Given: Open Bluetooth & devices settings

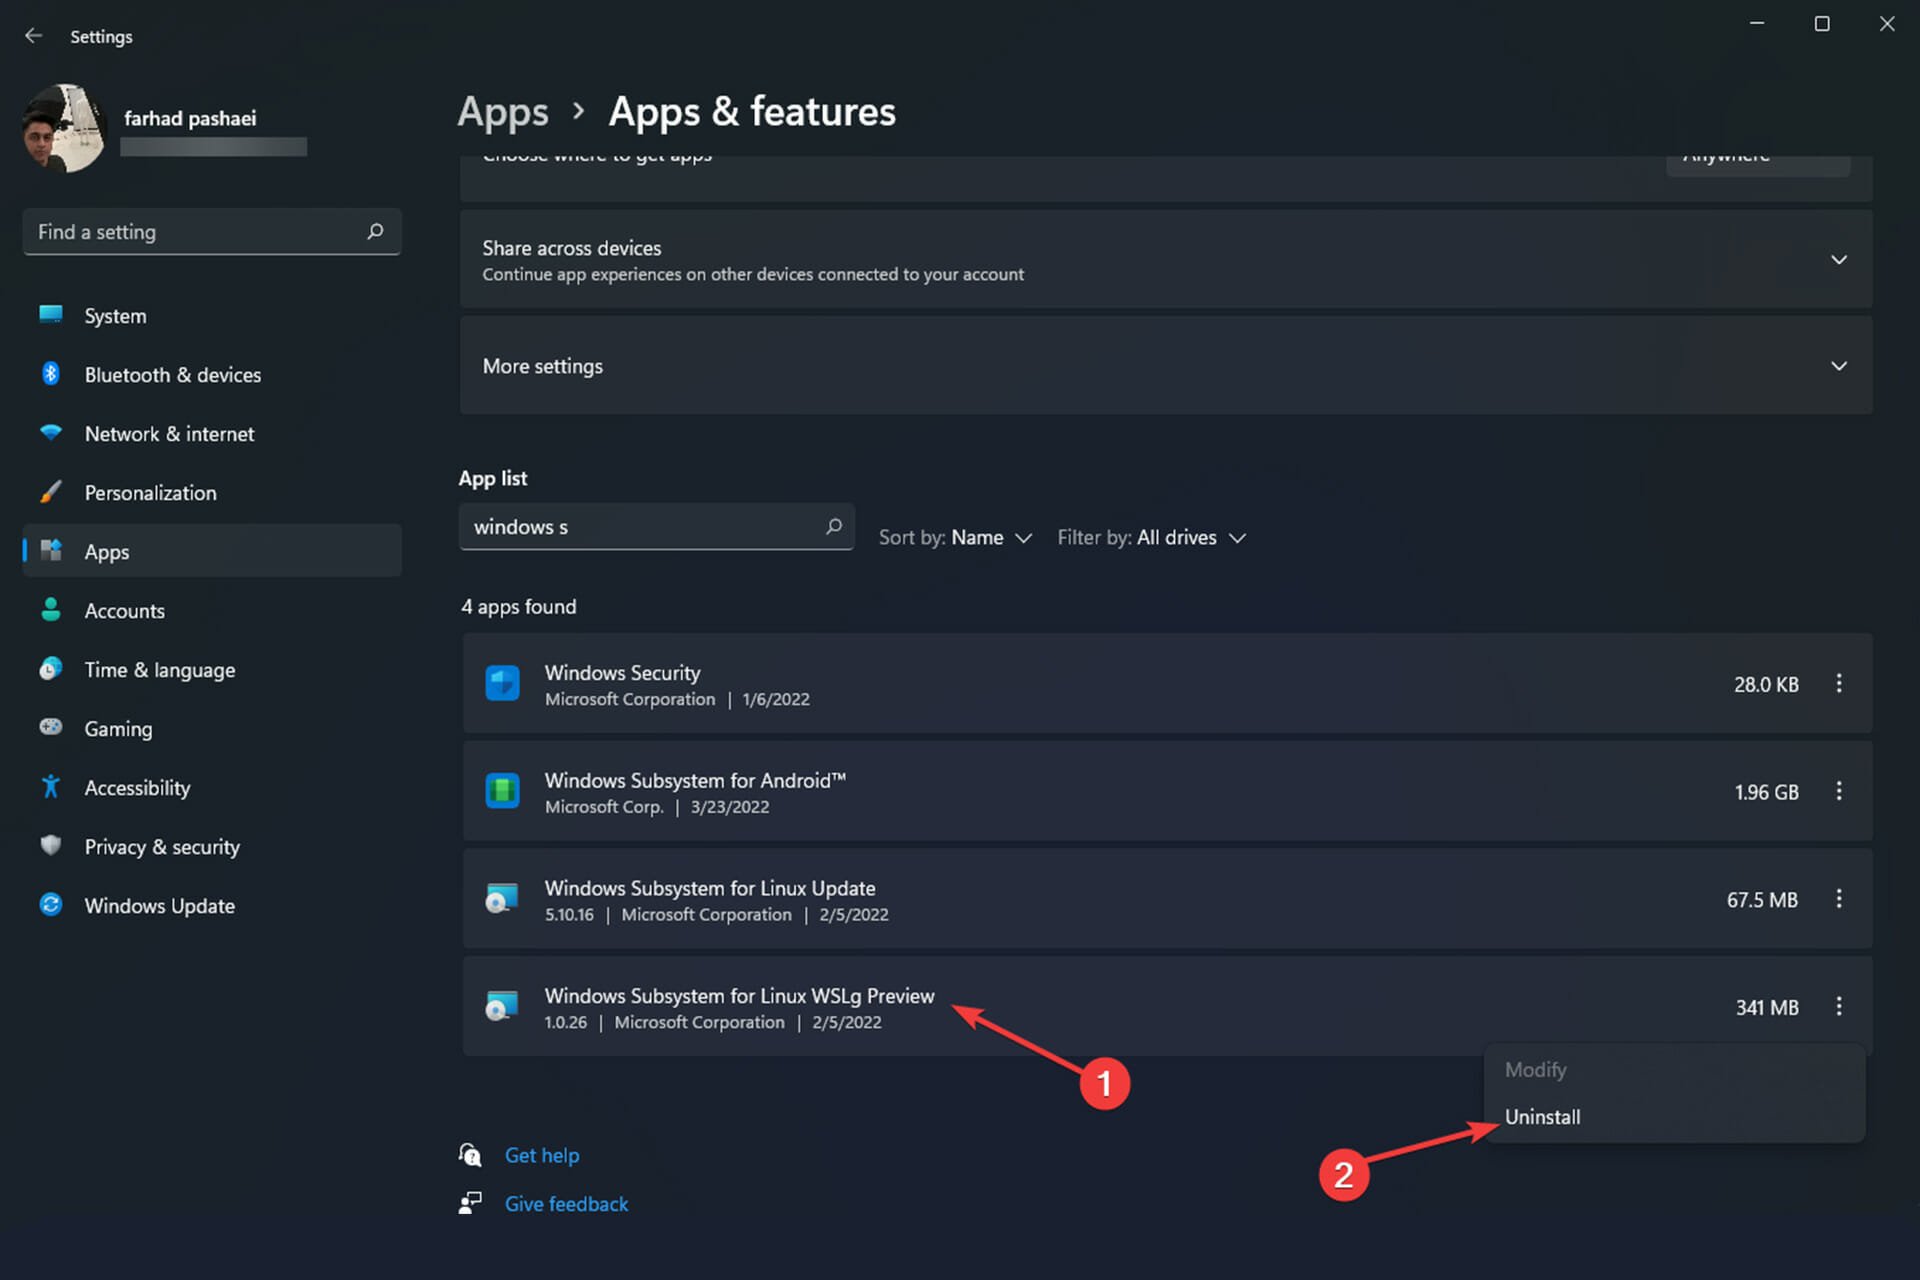Looking at the screenshot, I should click(212, 375).
